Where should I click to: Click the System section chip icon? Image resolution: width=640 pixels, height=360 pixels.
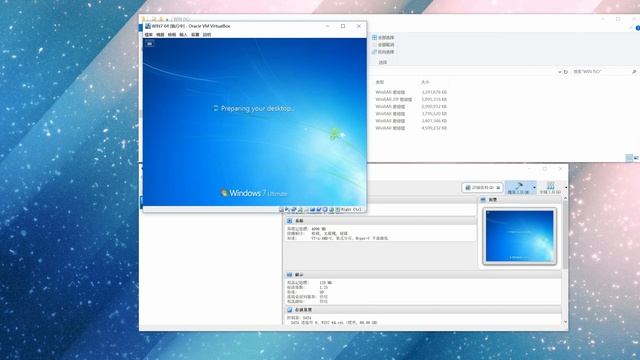(x=289, y=221)
